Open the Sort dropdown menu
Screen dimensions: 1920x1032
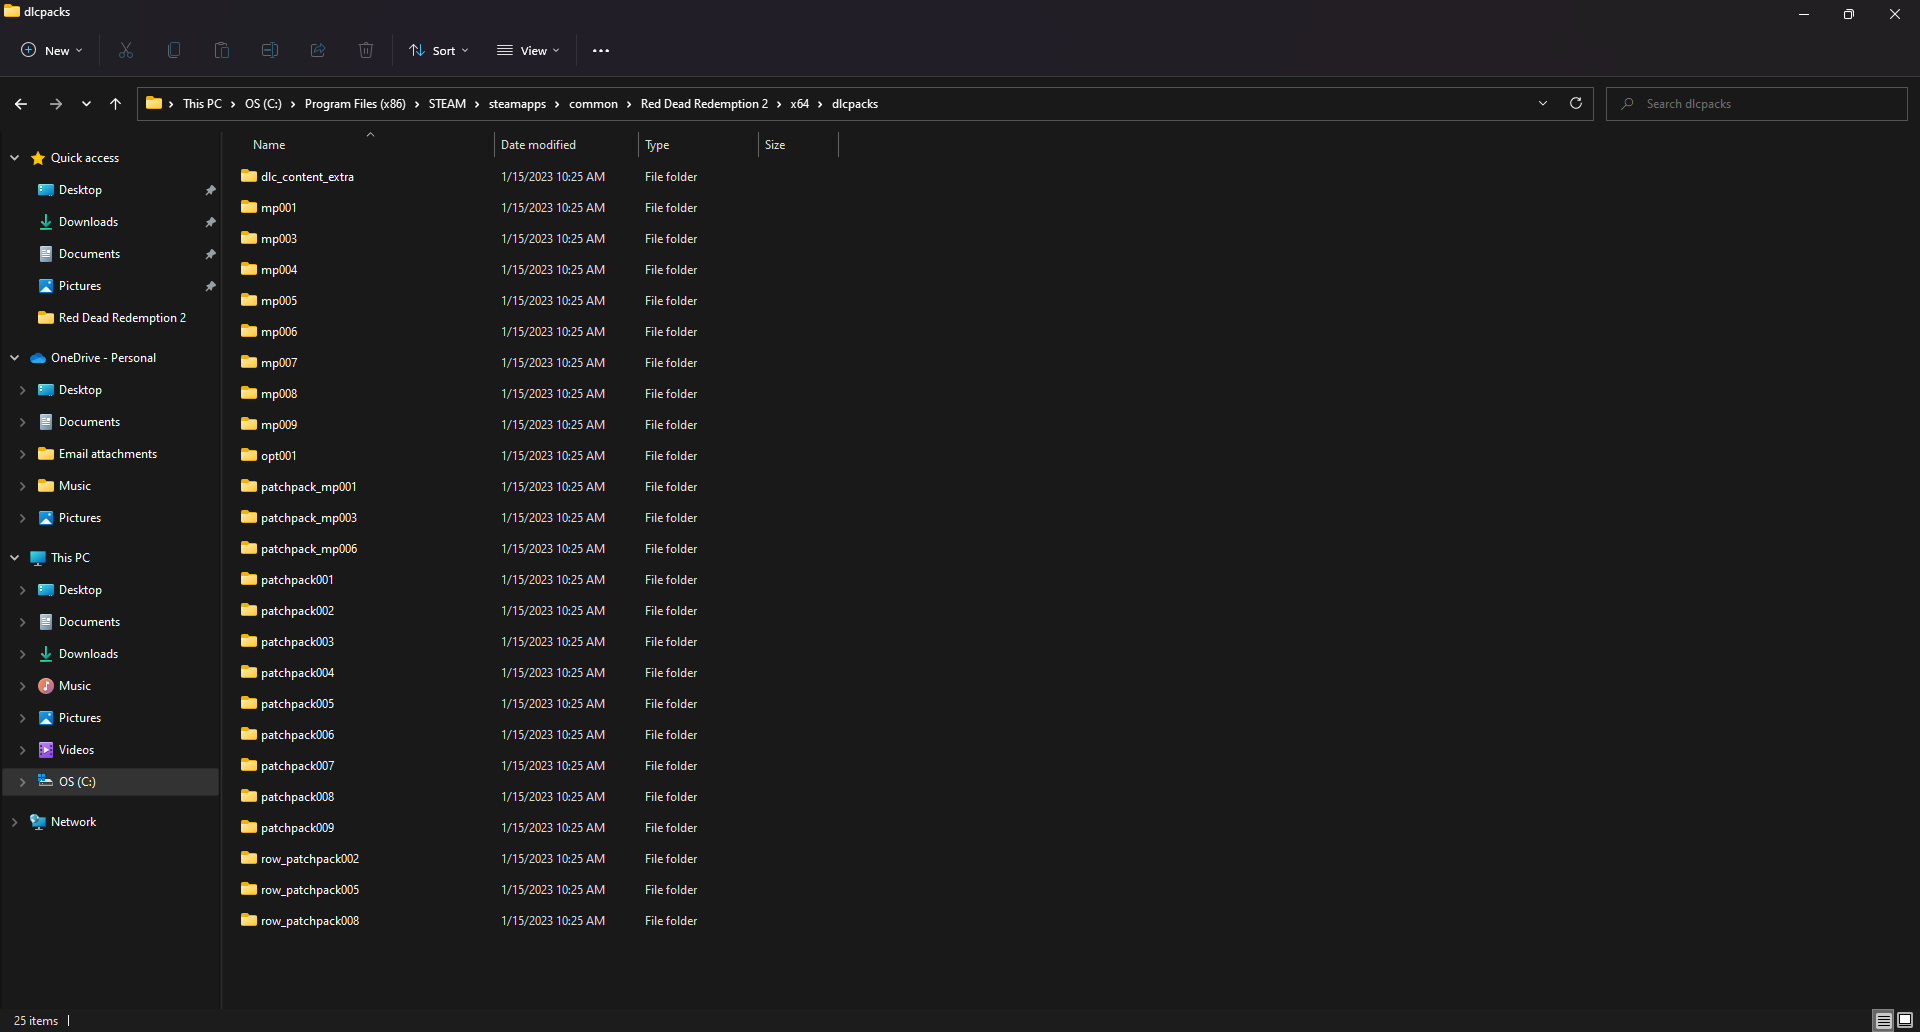point(439,50)
